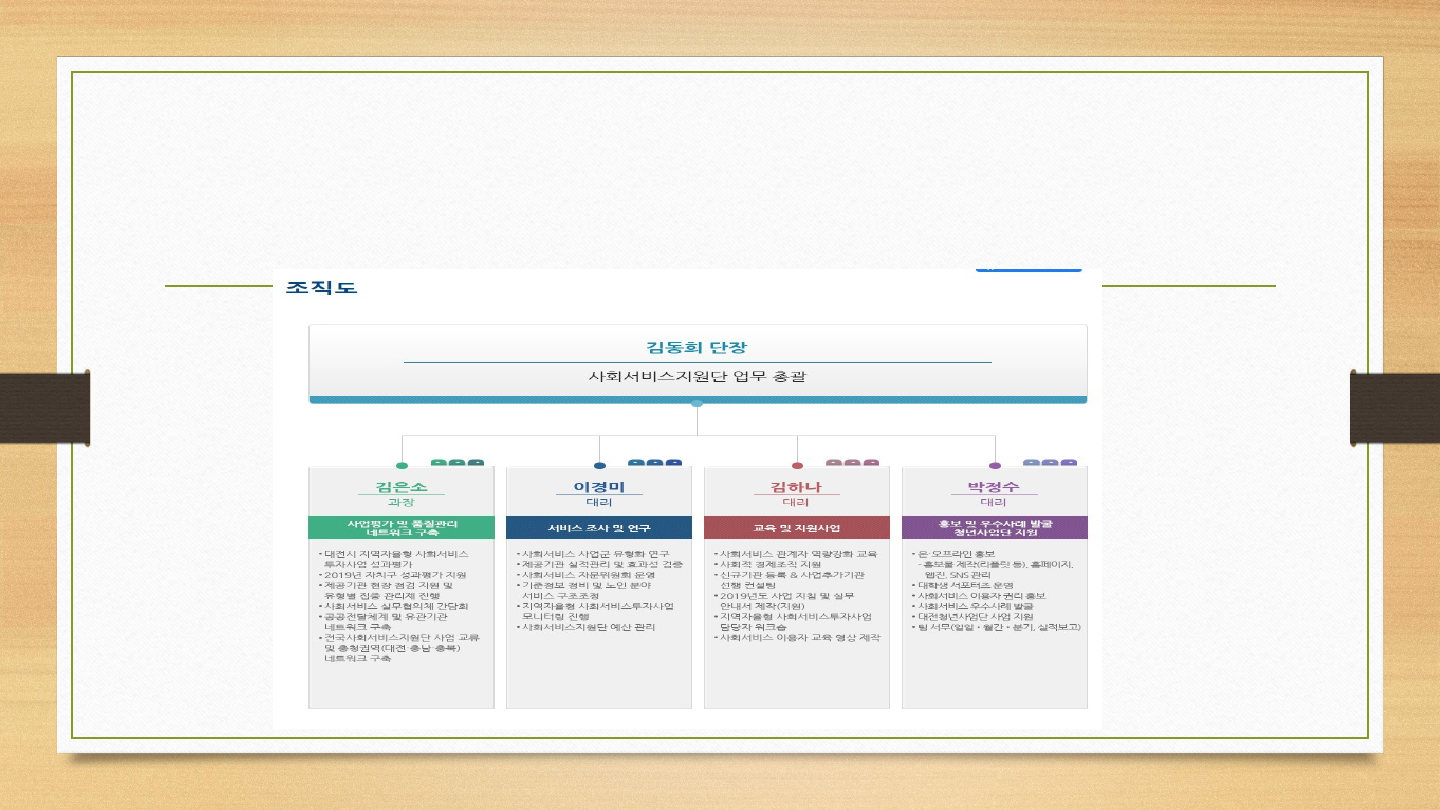This screenshot has width=1440, height=810.
Task: Click the pink icon group above 김하나 card
Action: (852, 463)
